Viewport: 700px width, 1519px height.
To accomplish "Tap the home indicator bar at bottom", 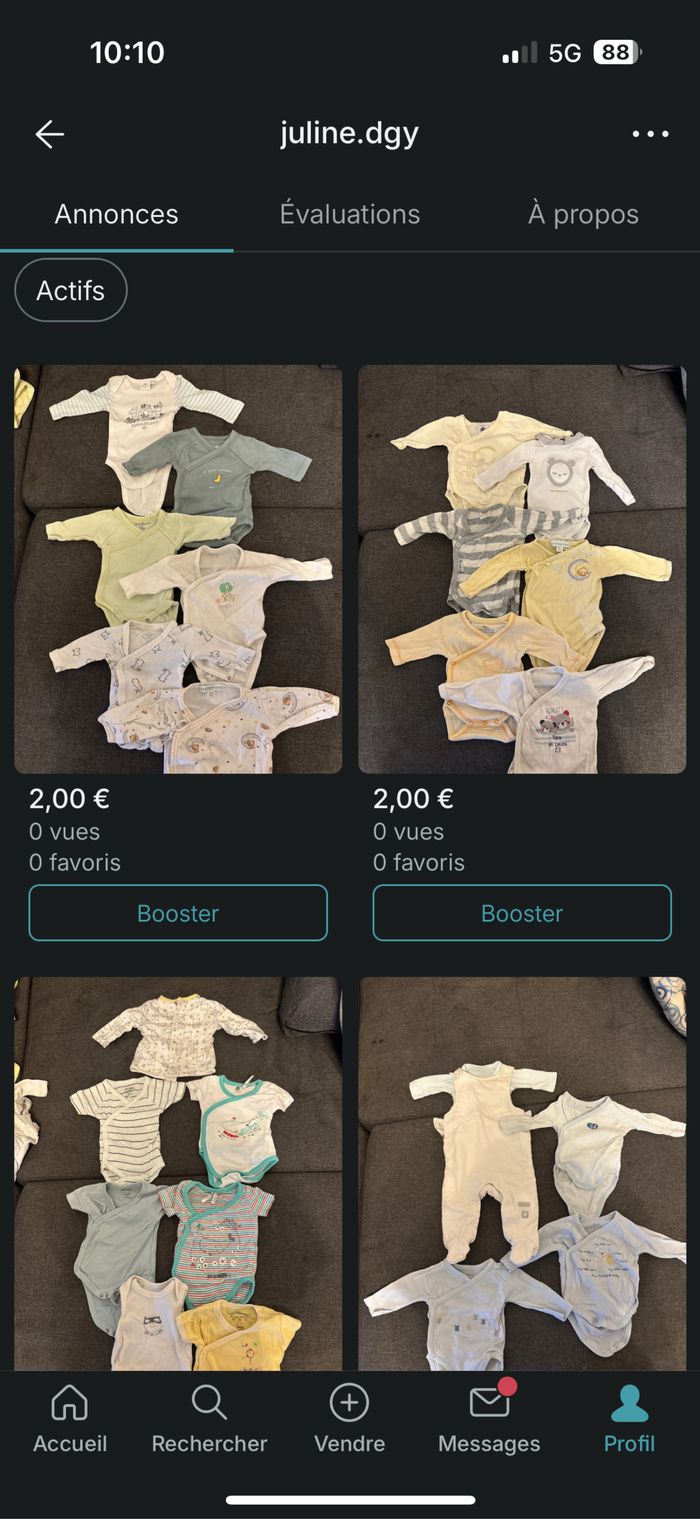I will pos(350,1500).
